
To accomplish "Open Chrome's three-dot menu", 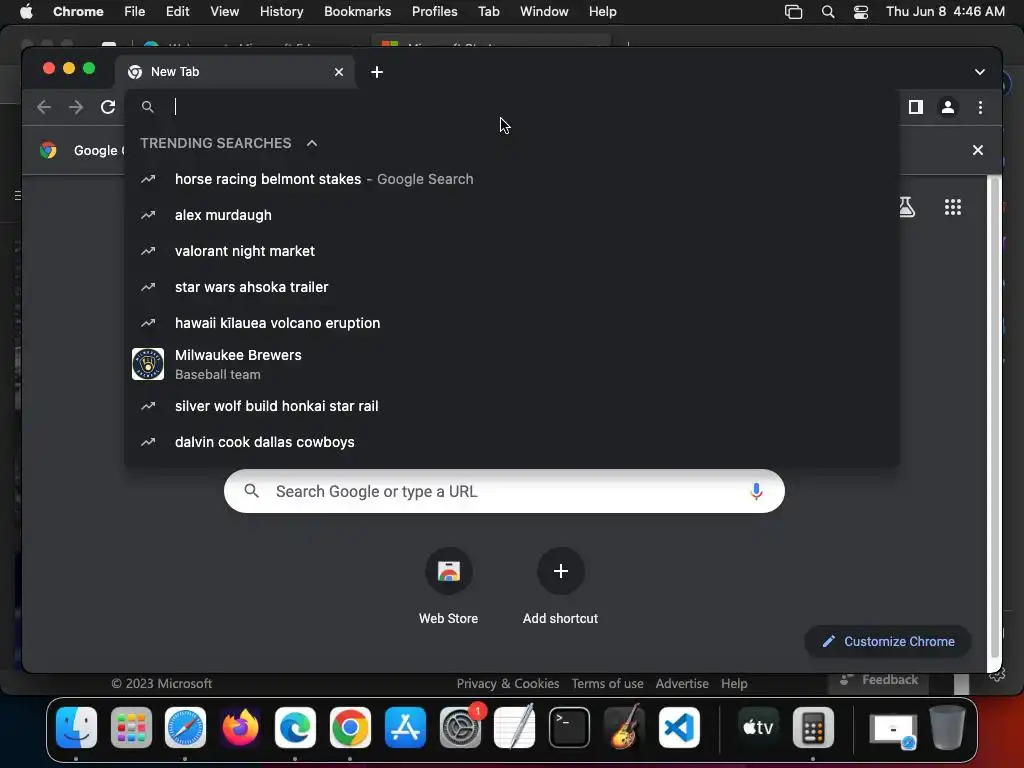I will point(980,107).
